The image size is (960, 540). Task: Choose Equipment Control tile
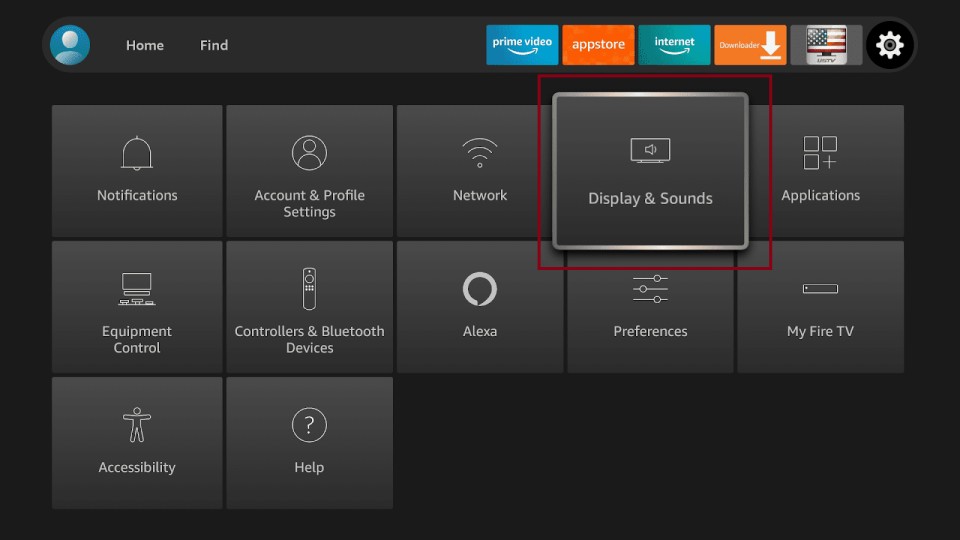click(137, 307)
